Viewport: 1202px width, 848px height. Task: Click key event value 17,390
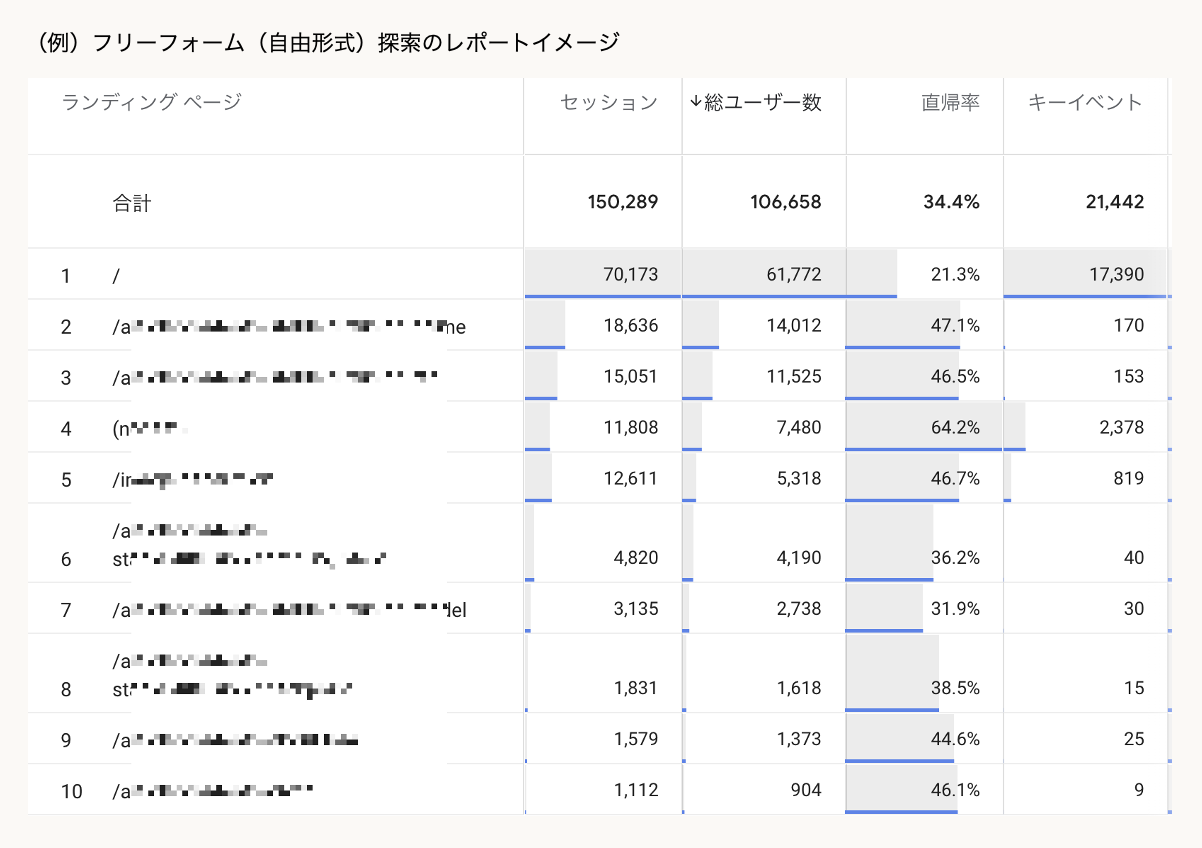(1116, 274)
